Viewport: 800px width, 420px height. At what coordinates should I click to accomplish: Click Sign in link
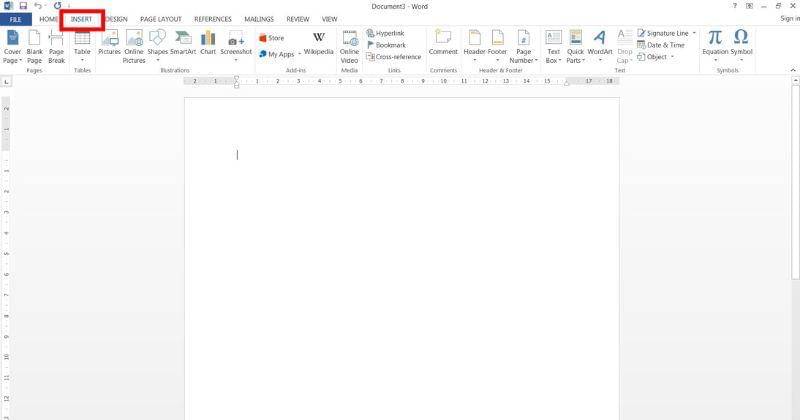(789, 19)
